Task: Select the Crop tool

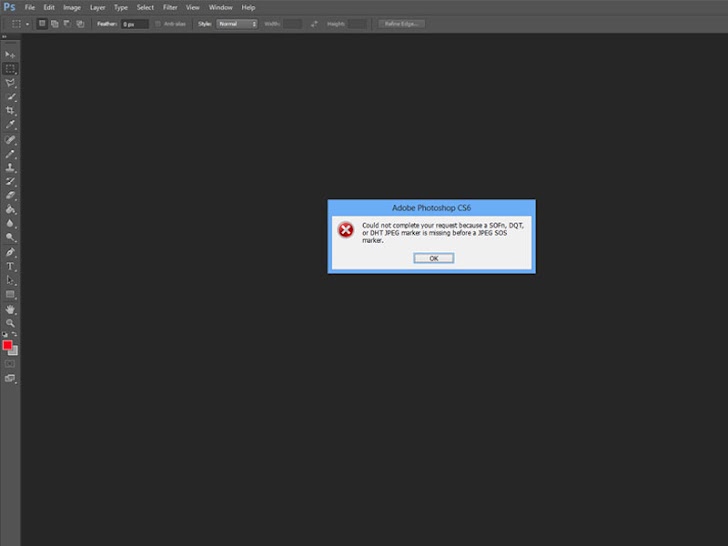Action: click(x=10, y=110)
